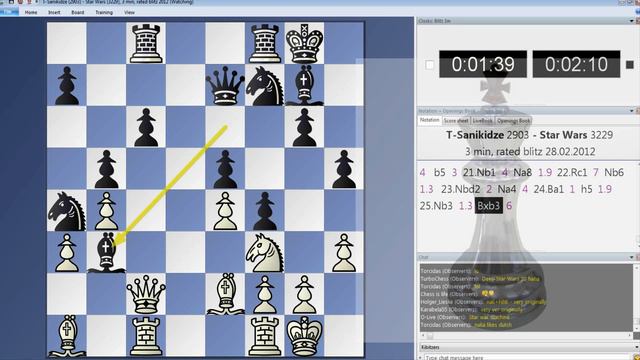Click the black king on g8
The image size is (640, 360).
[x=304, y=43]
